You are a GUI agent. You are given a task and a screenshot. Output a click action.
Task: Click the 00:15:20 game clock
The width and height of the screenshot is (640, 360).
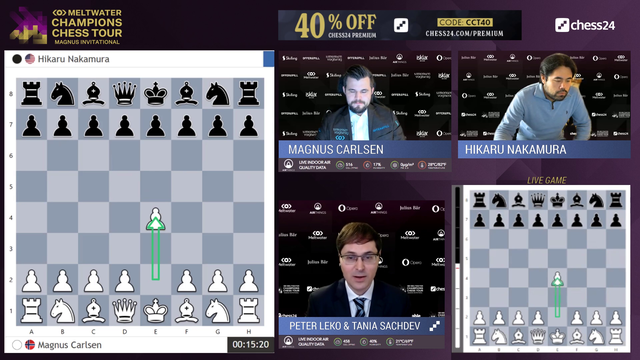[251, 344]
